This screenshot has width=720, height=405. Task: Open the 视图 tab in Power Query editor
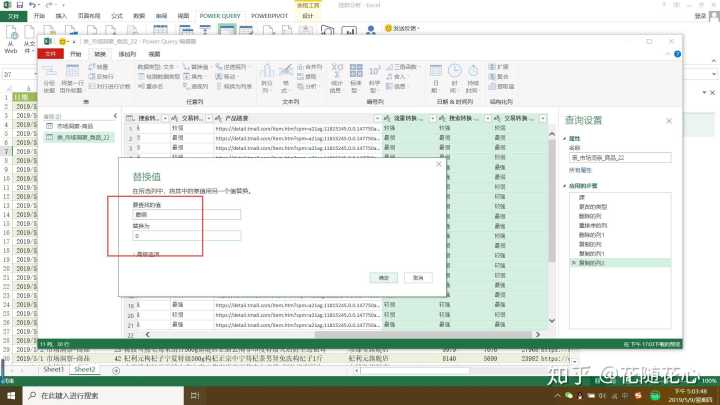[x=153, y=53]
